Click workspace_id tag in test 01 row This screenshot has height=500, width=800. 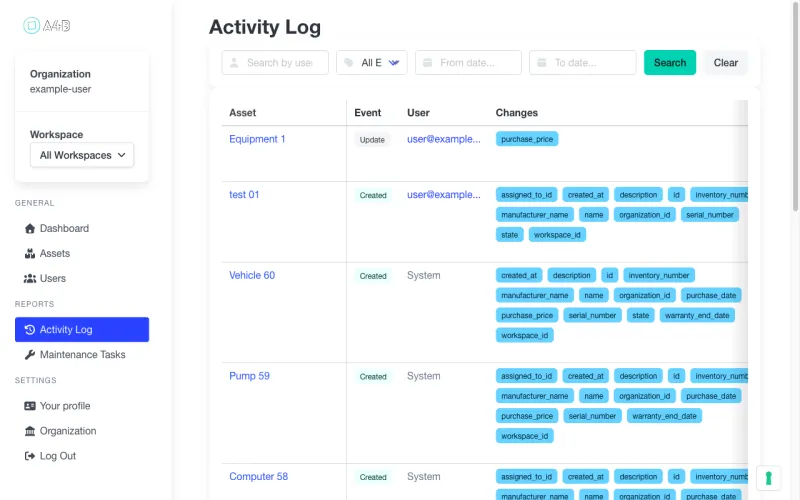[557, 235]
